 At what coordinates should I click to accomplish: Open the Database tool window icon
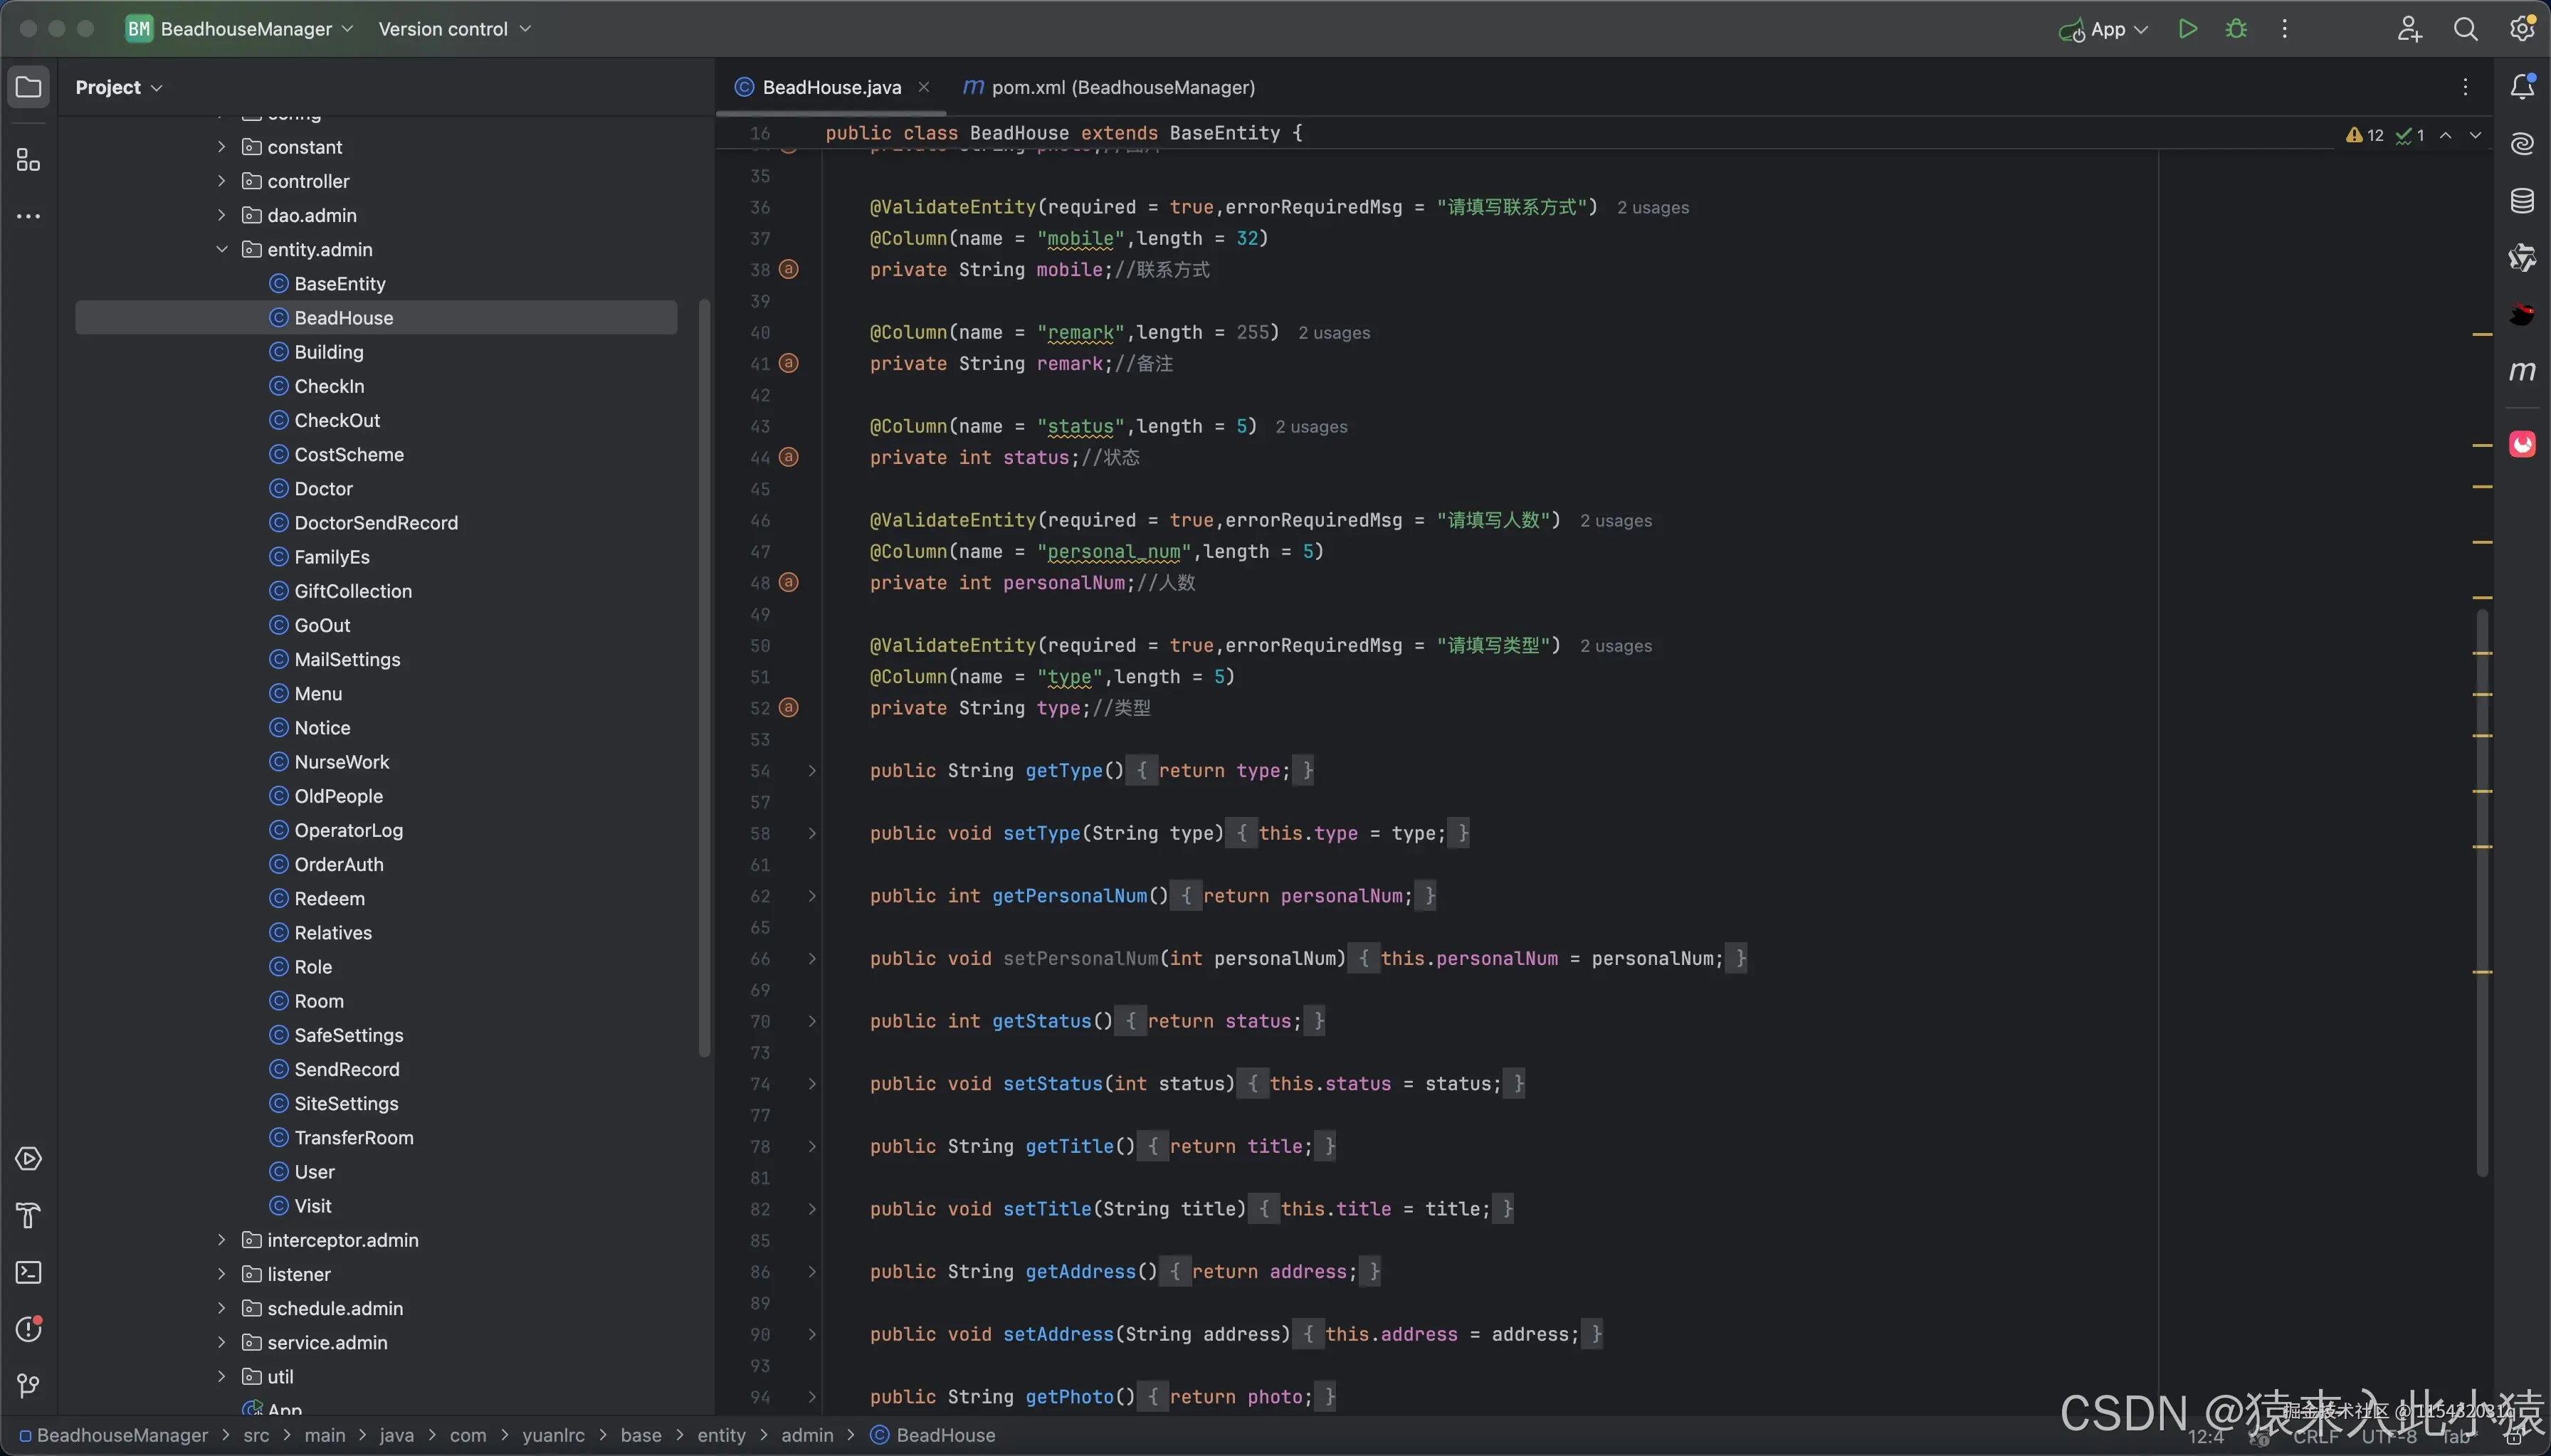tap(2522, 201)
